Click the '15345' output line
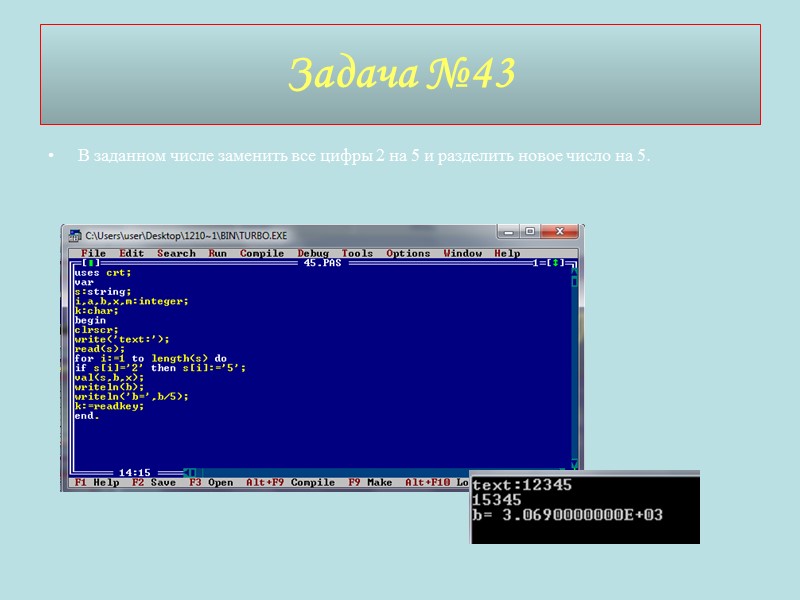The height and width of the screenshot is (600, 800). [497, 499]
